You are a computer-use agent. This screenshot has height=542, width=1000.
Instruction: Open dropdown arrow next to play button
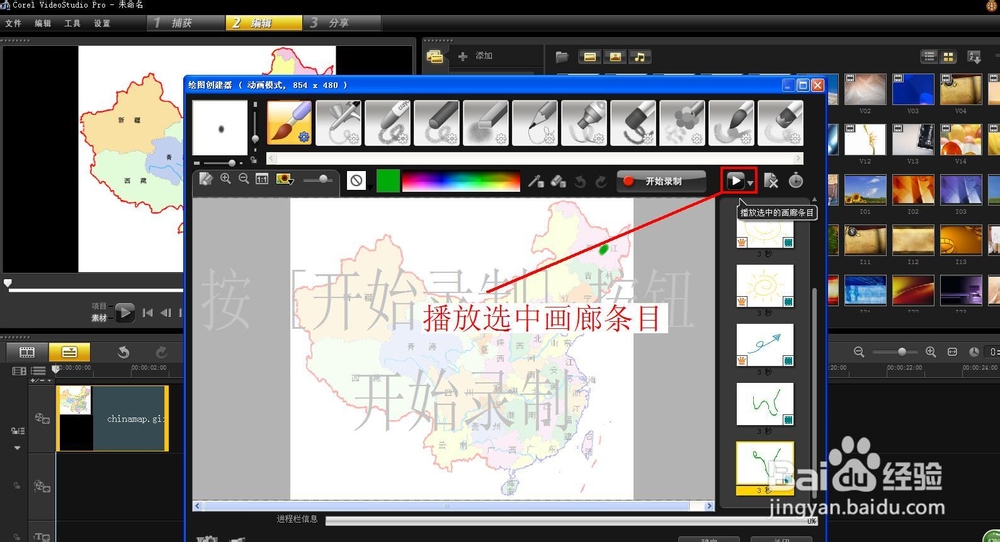pos(750,183)
